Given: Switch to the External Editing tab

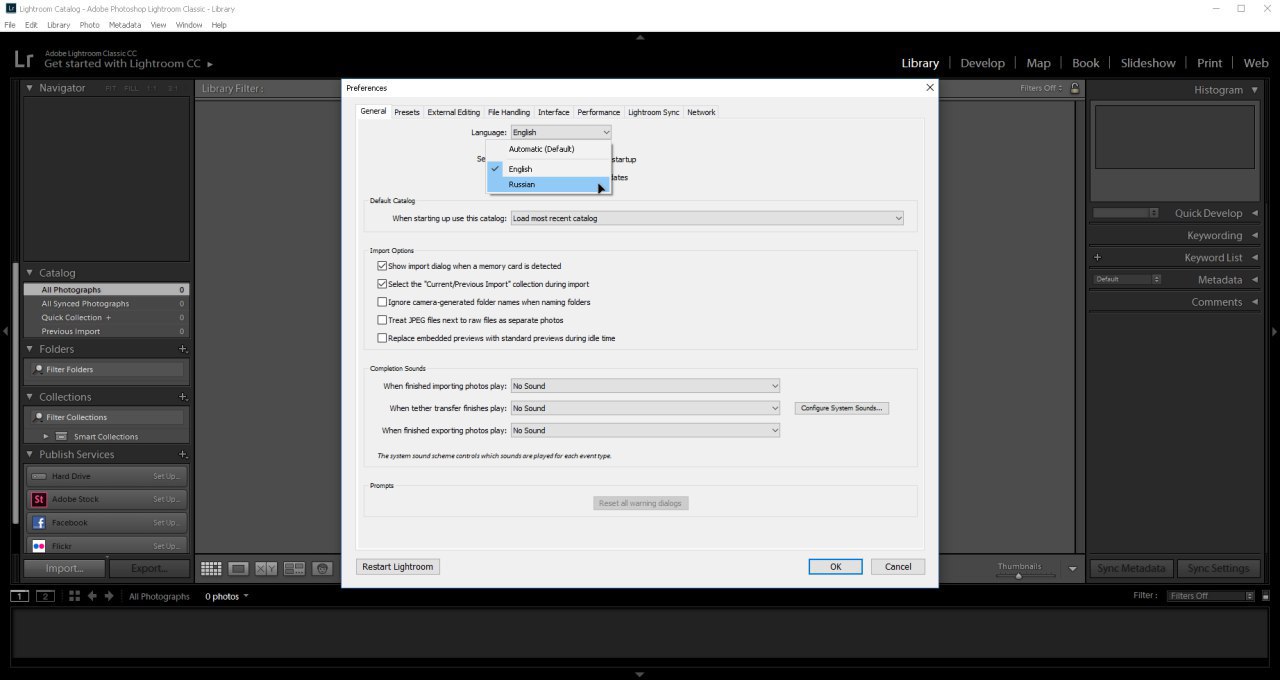Looking at the screenshot, I should point(454,112).
